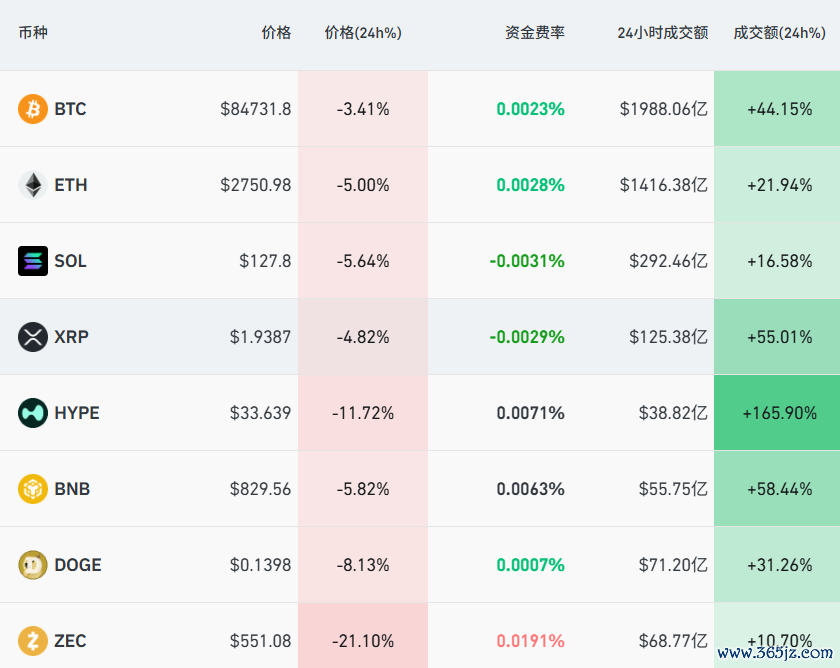Click the ZEC -21.10% price change cell
Image resolution: width=840 pixels, height=668 pixels.
pyautogui.click(x=364, y=641)
